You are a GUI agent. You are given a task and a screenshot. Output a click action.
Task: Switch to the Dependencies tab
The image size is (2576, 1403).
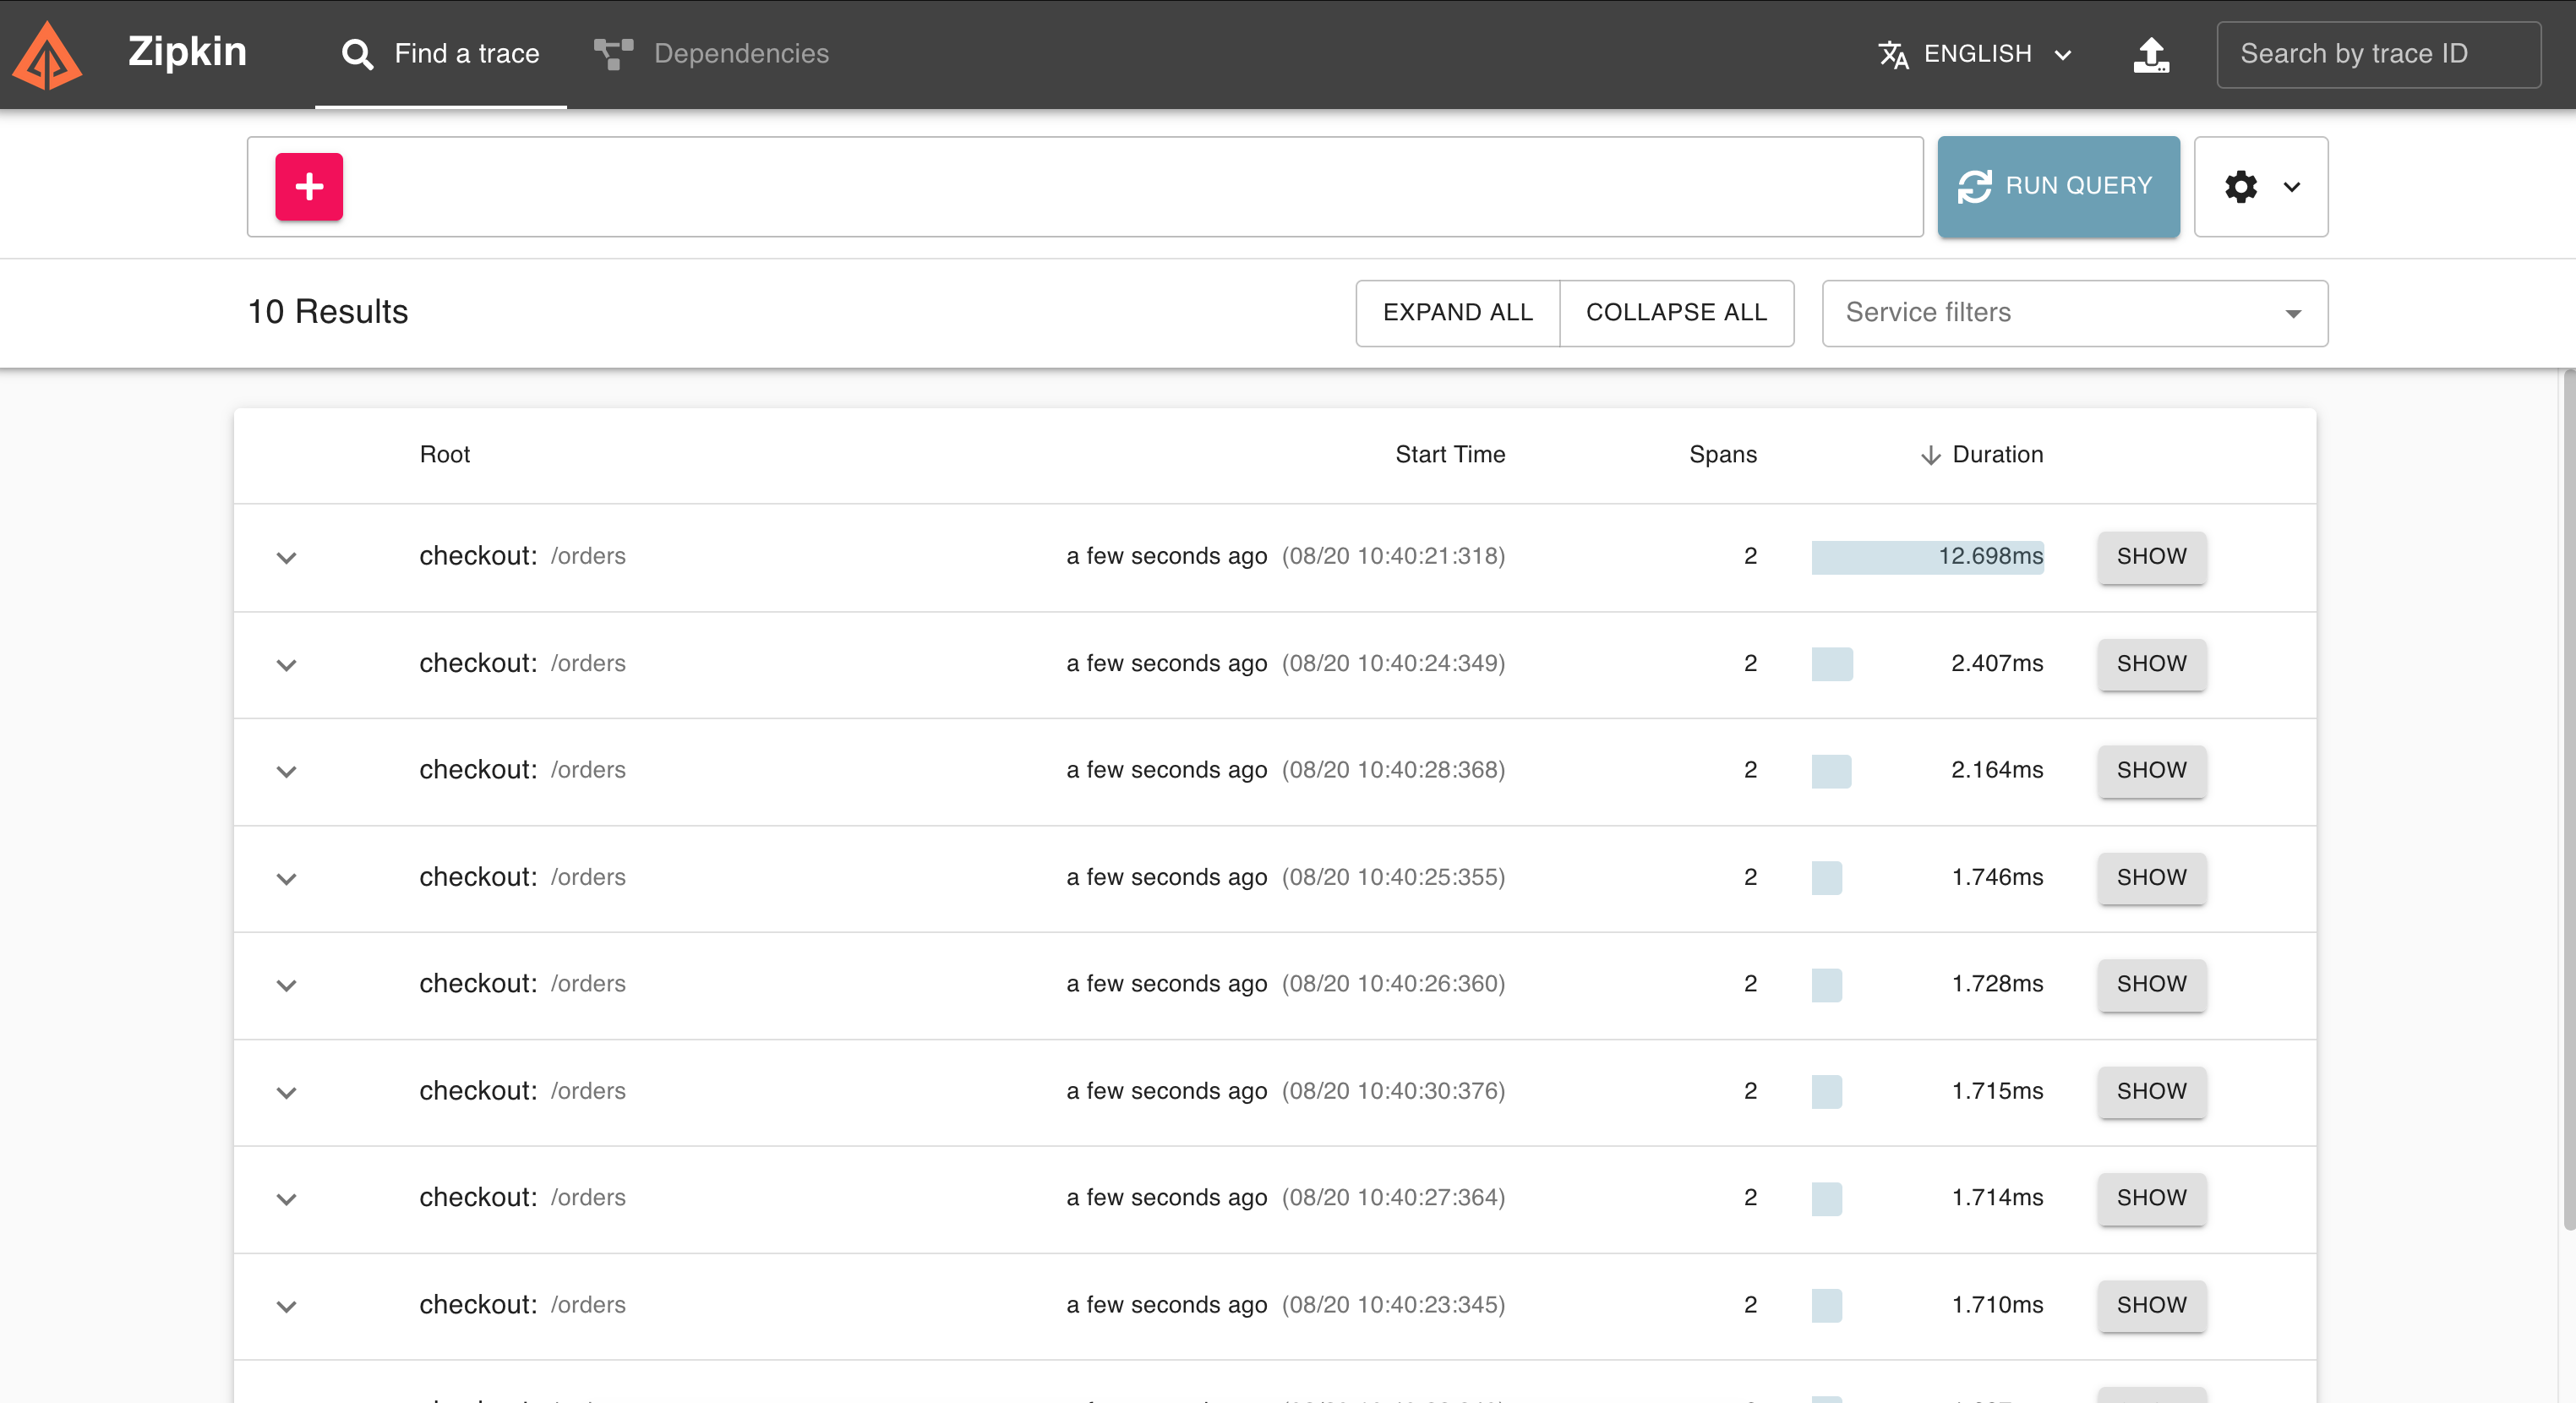pos(740,54)
